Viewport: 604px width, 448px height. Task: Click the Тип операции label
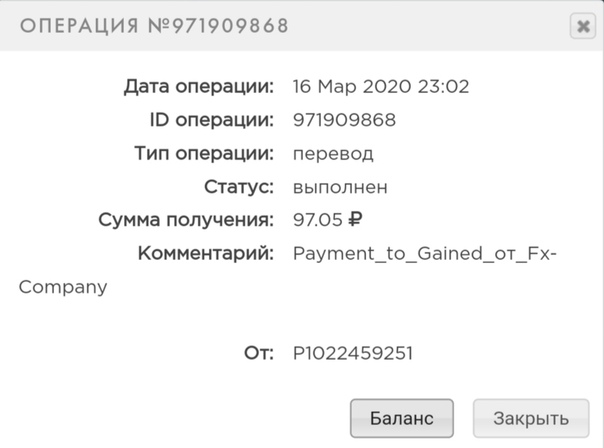tap(204, 154)
